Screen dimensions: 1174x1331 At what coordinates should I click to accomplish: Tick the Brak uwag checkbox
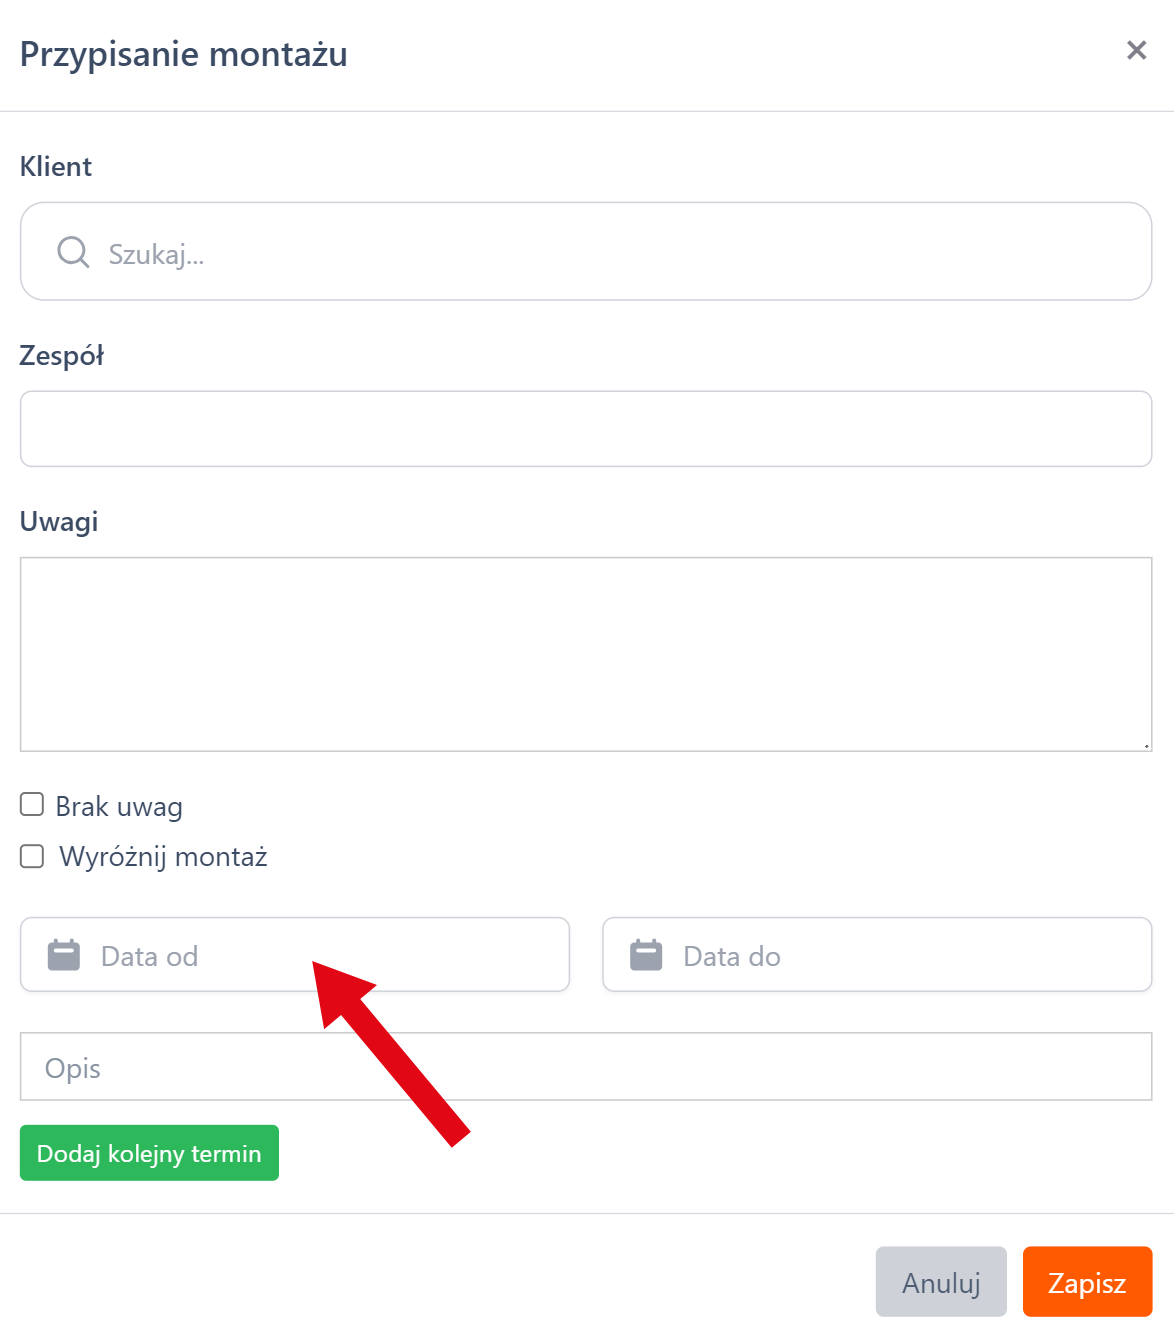point(32,805)
